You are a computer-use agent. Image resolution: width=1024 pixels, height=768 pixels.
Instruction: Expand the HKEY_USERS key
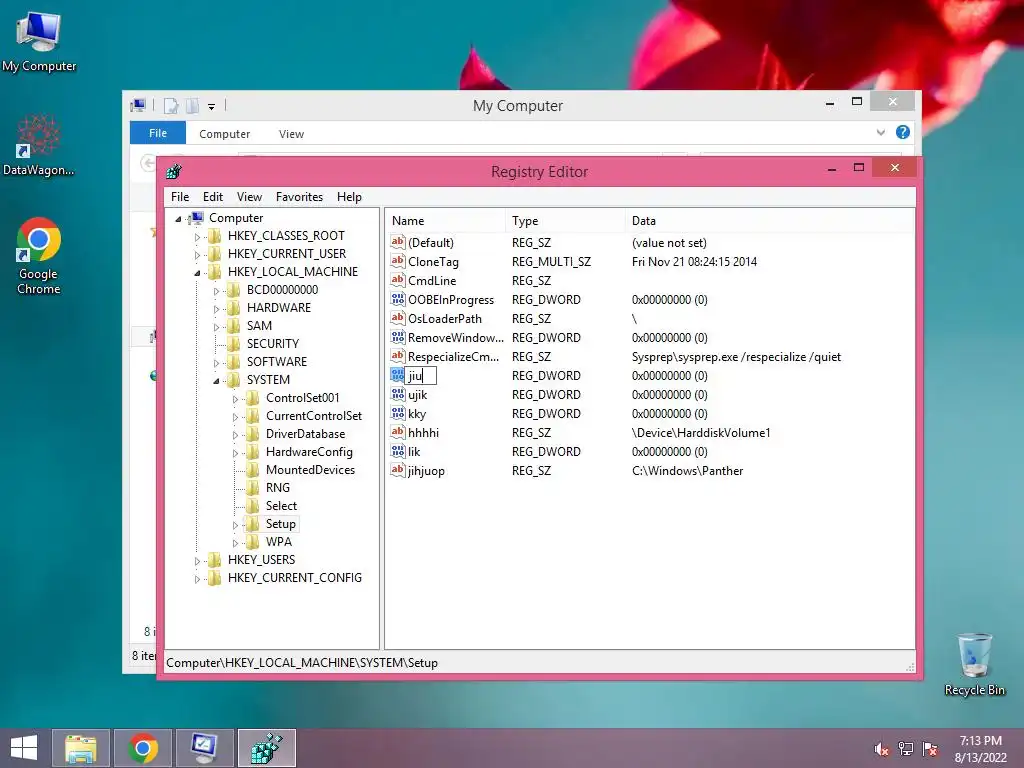[x=197, y=561]
